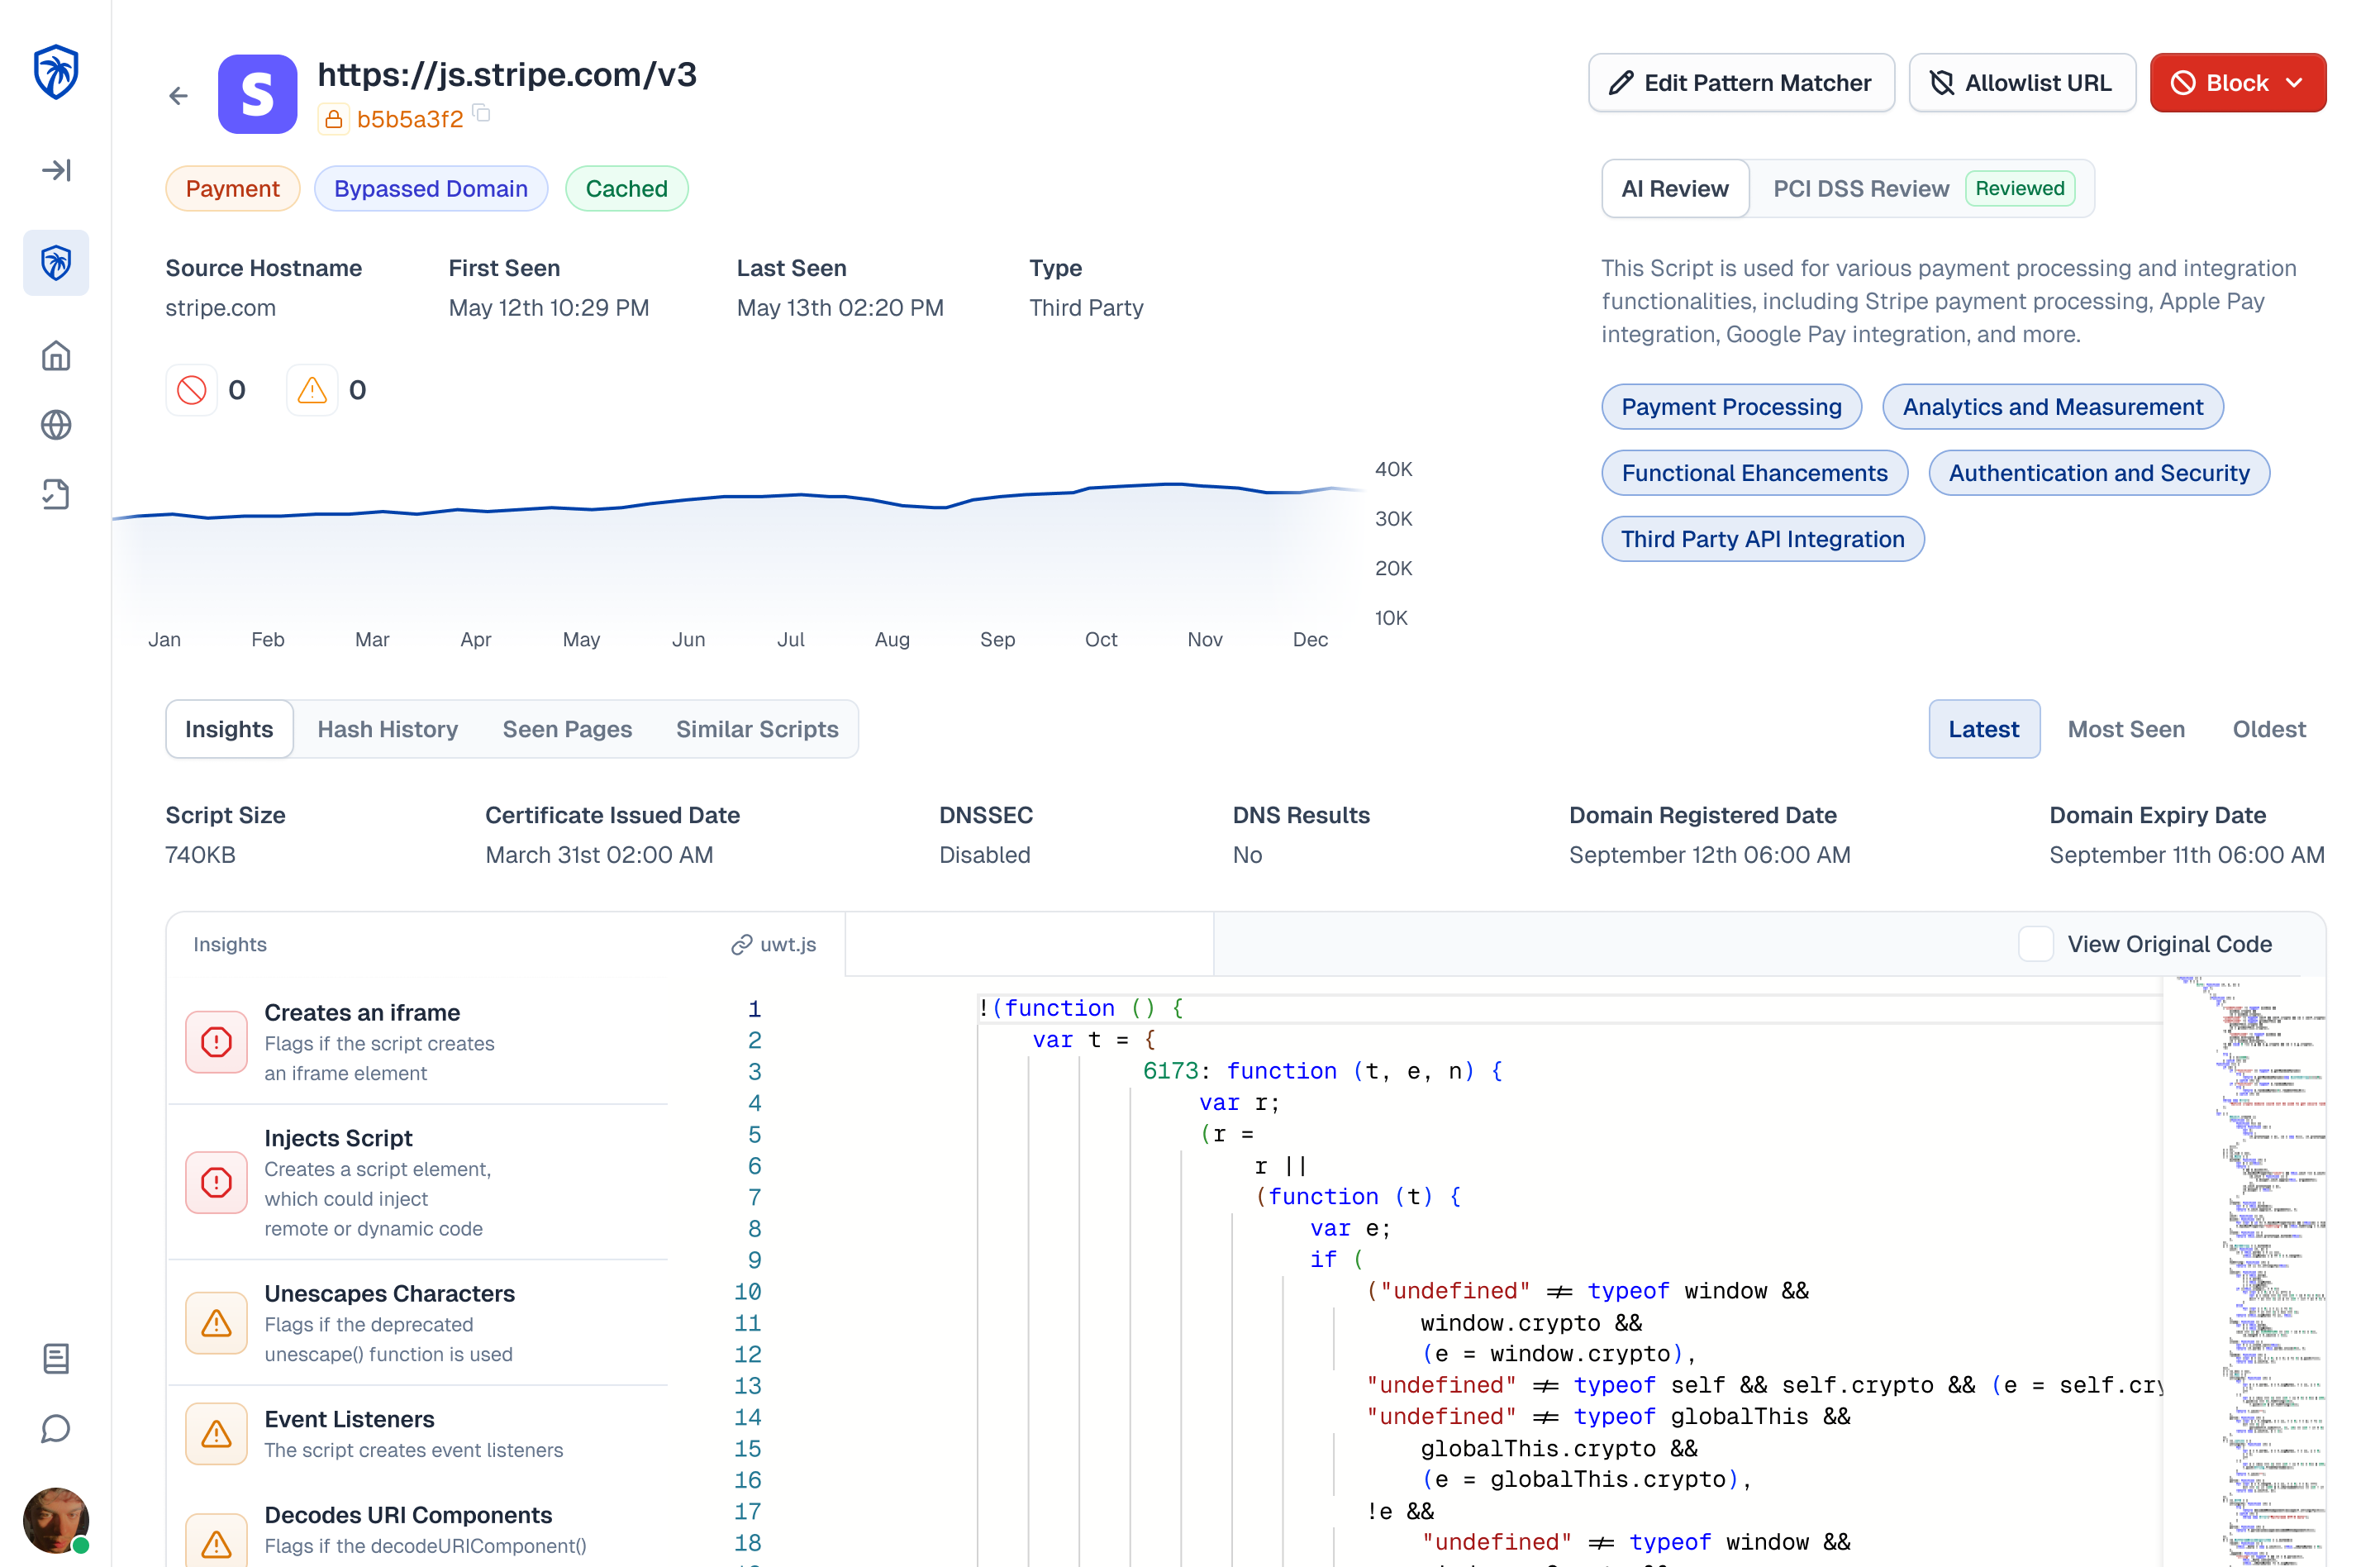2380x1567 pixels.
Task: Click the hash text b5b5a3f2
Action: [410, 119]
